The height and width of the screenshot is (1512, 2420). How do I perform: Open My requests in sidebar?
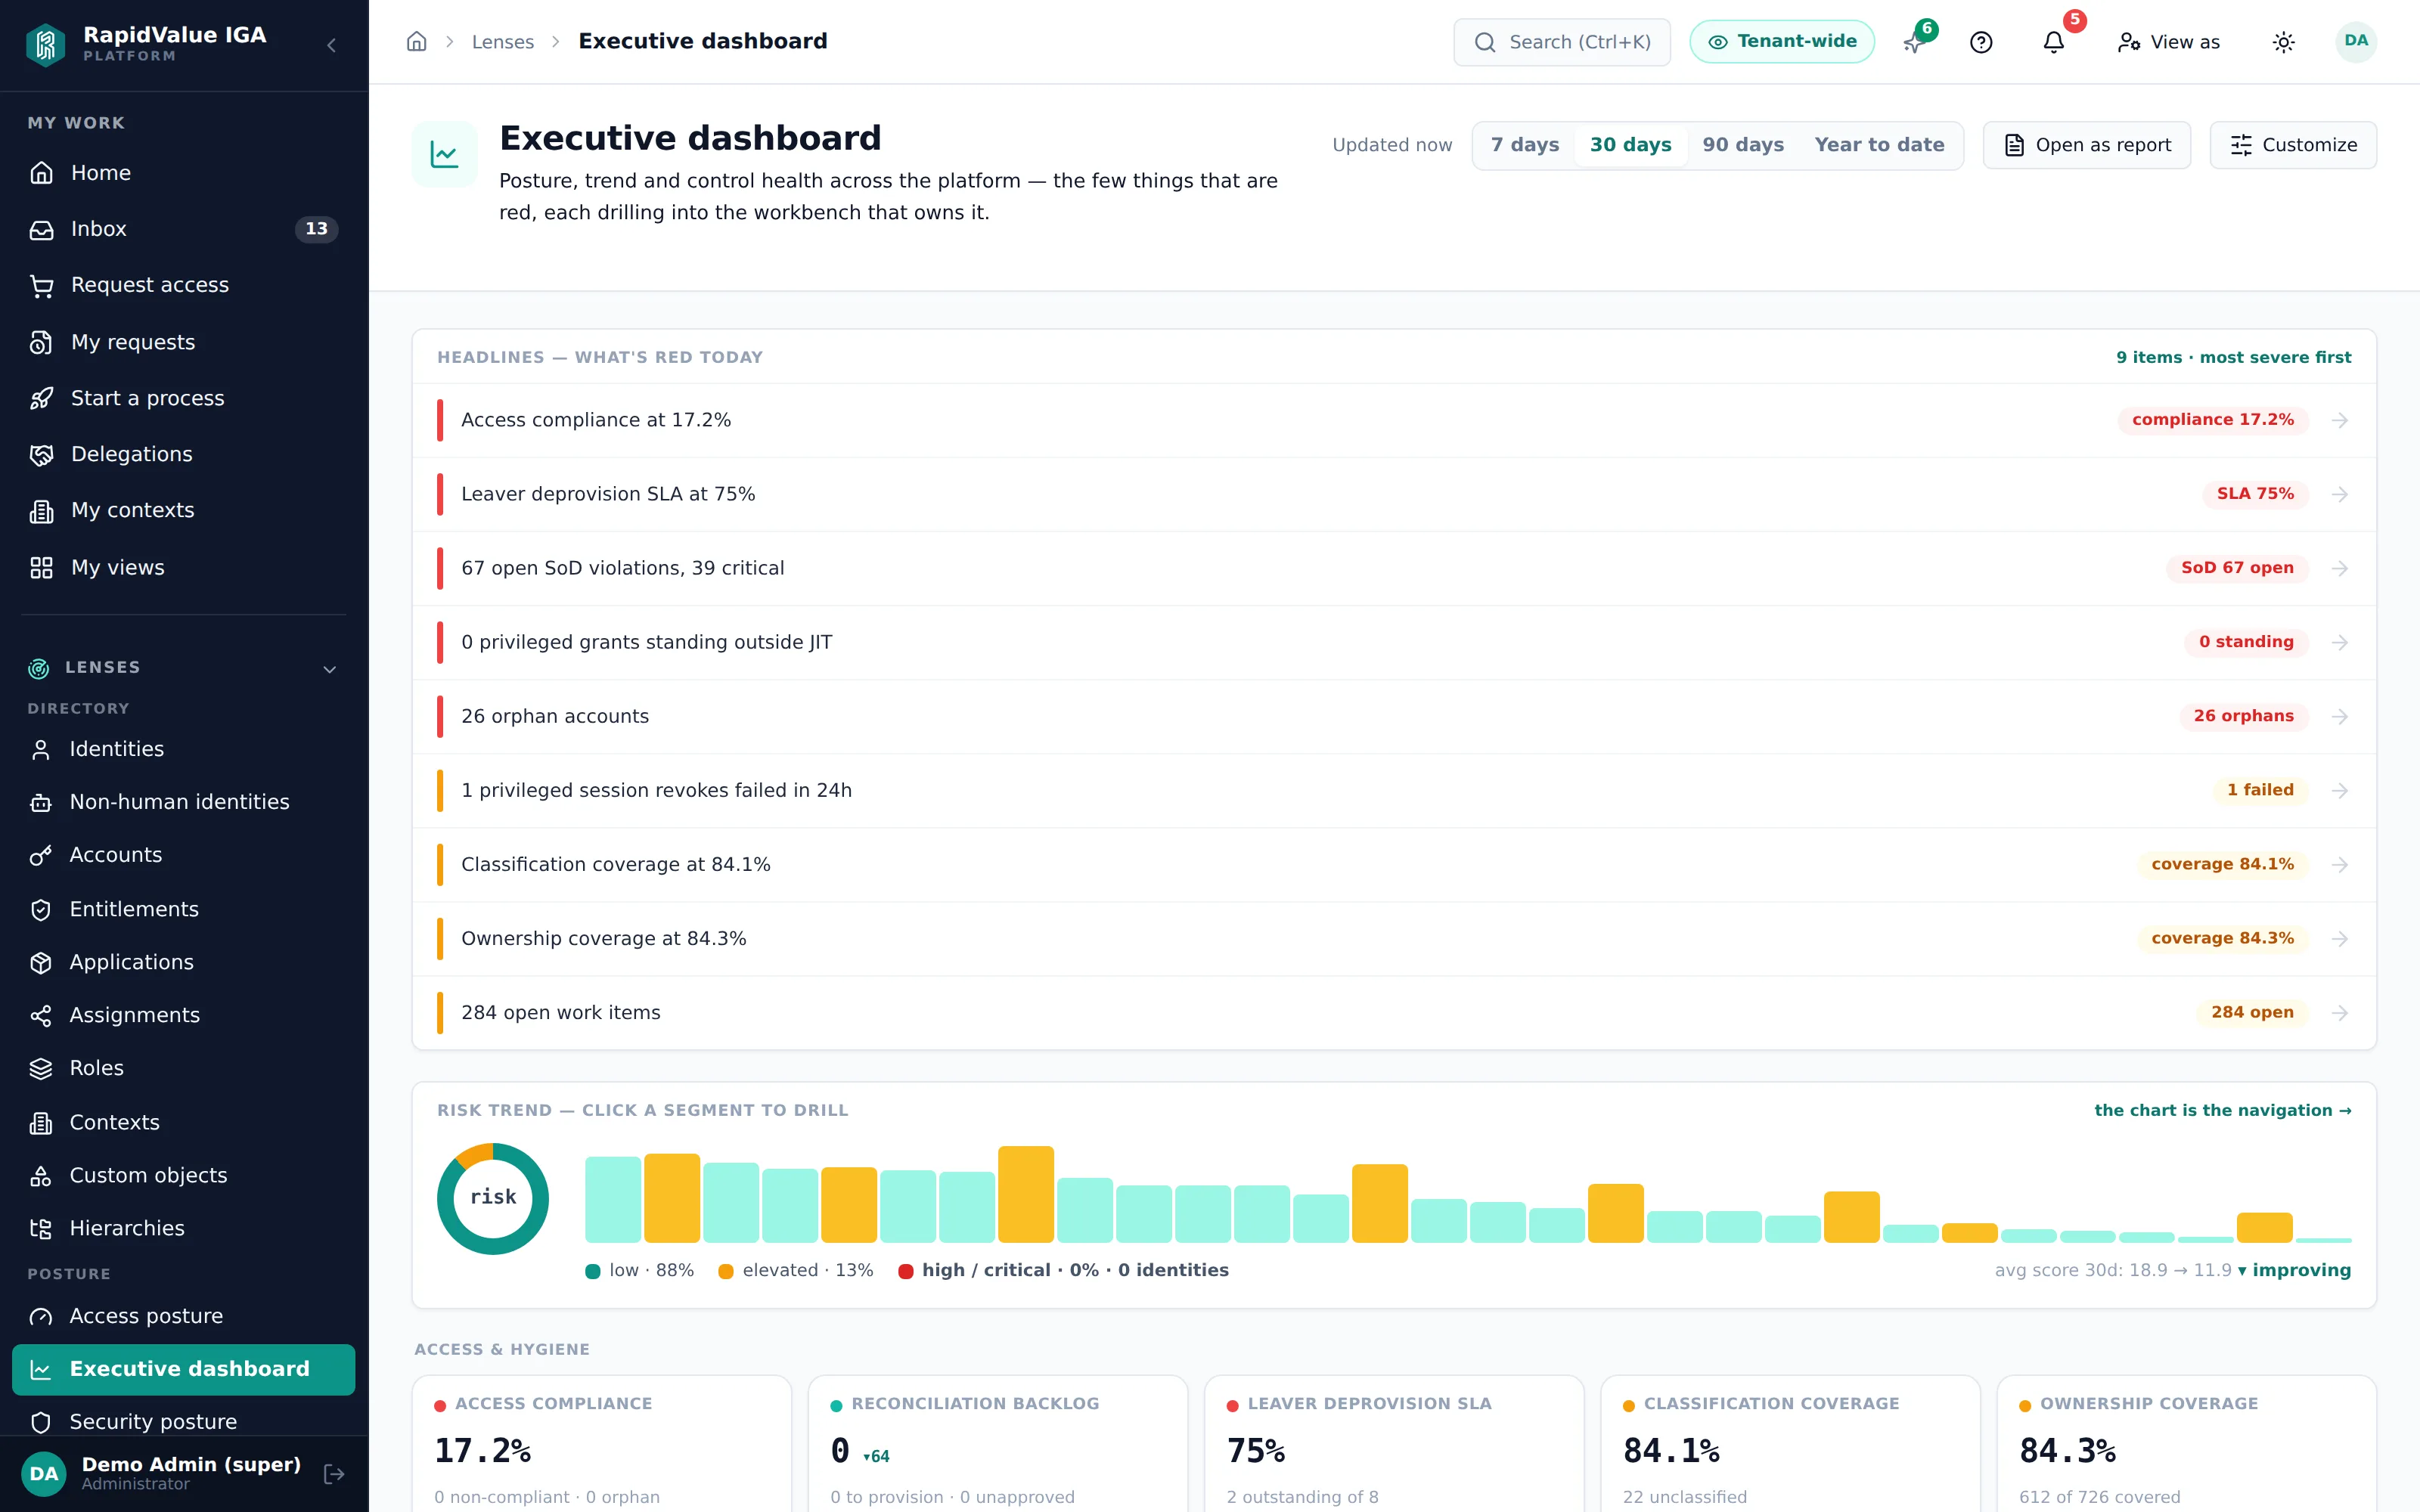point(184,342)
